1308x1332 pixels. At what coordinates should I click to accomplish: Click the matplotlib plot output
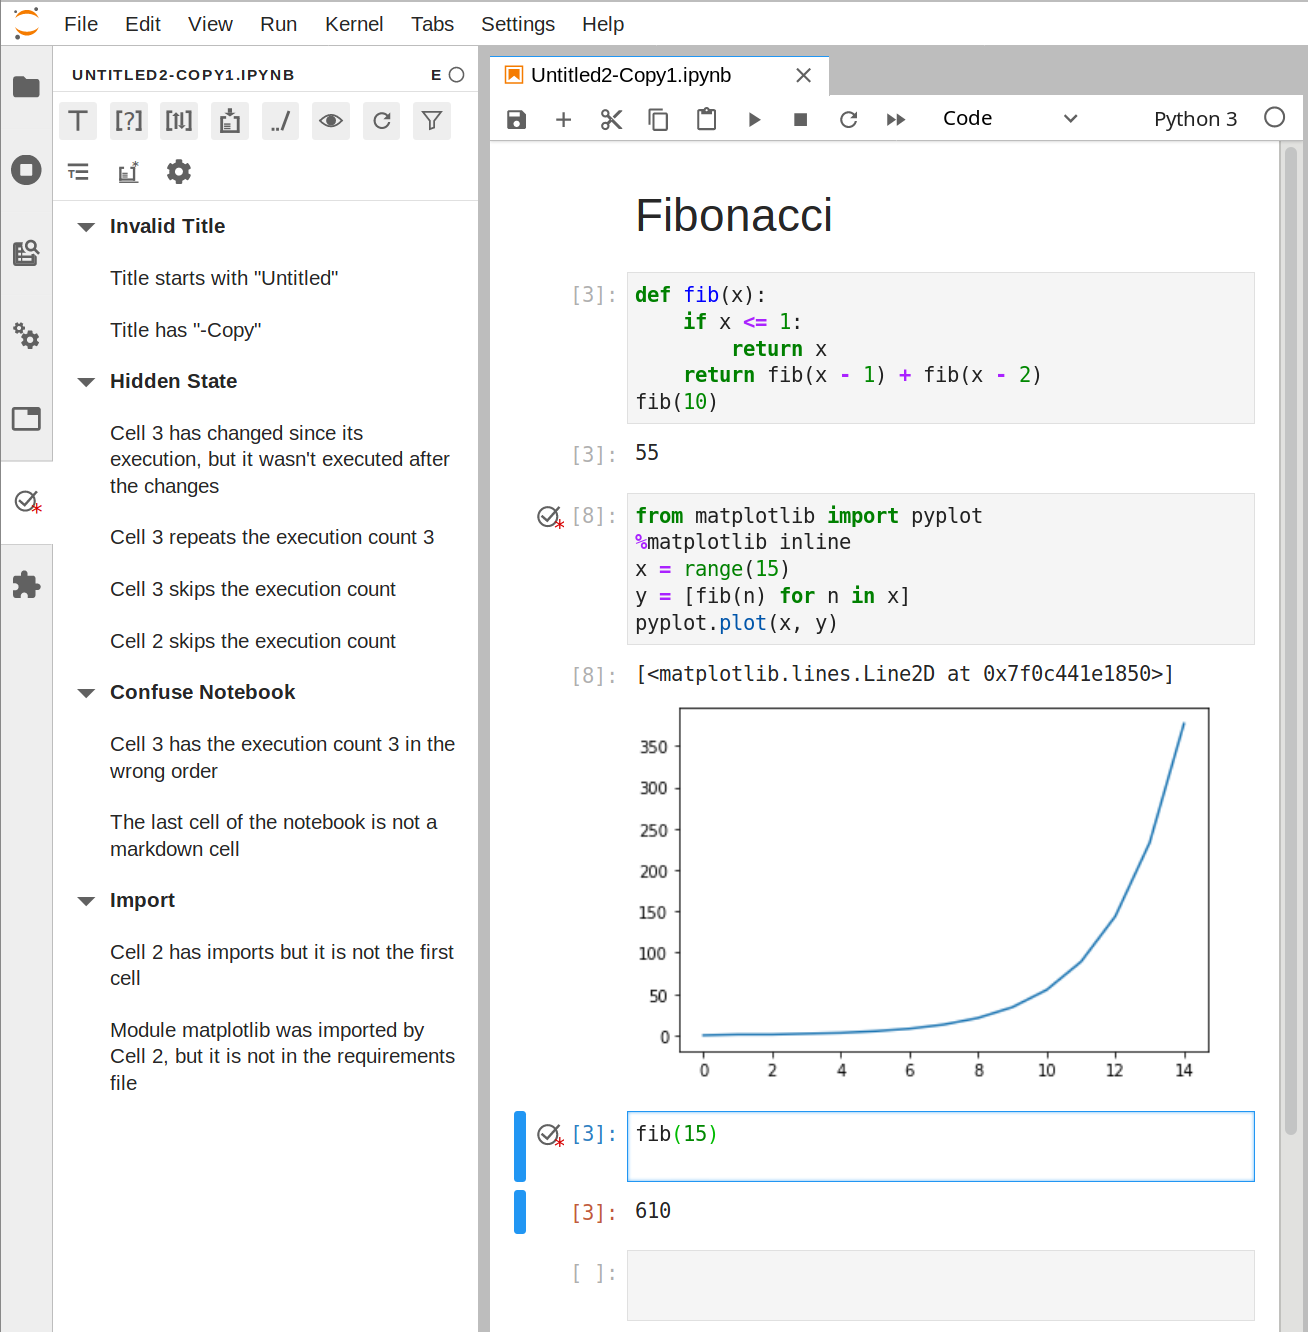click(923, 893)
